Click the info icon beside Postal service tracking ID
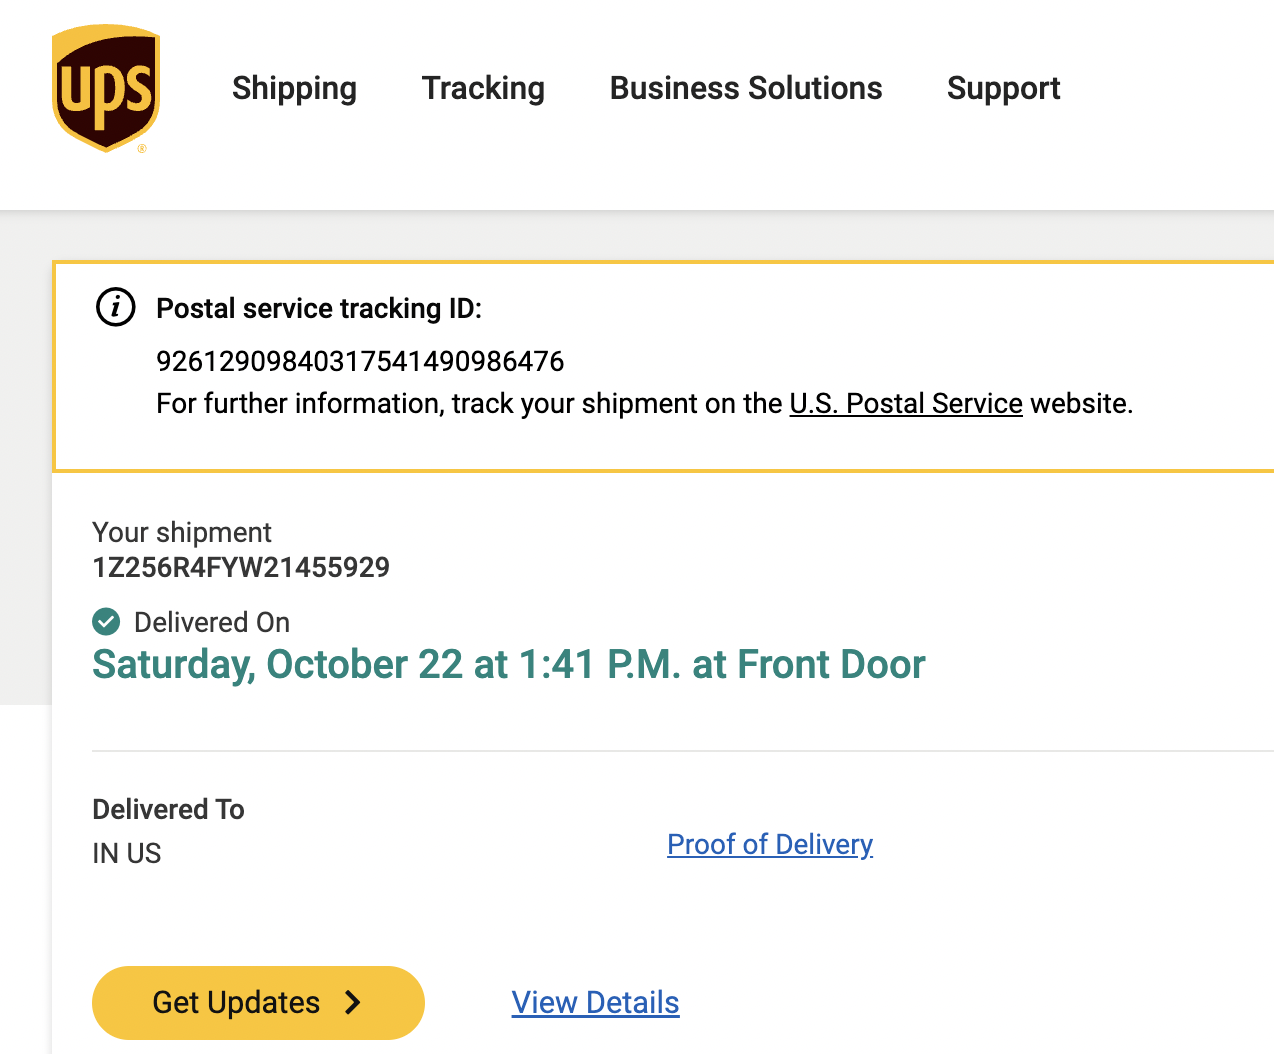1274x1054 pixels. click(x=116, y=307)
